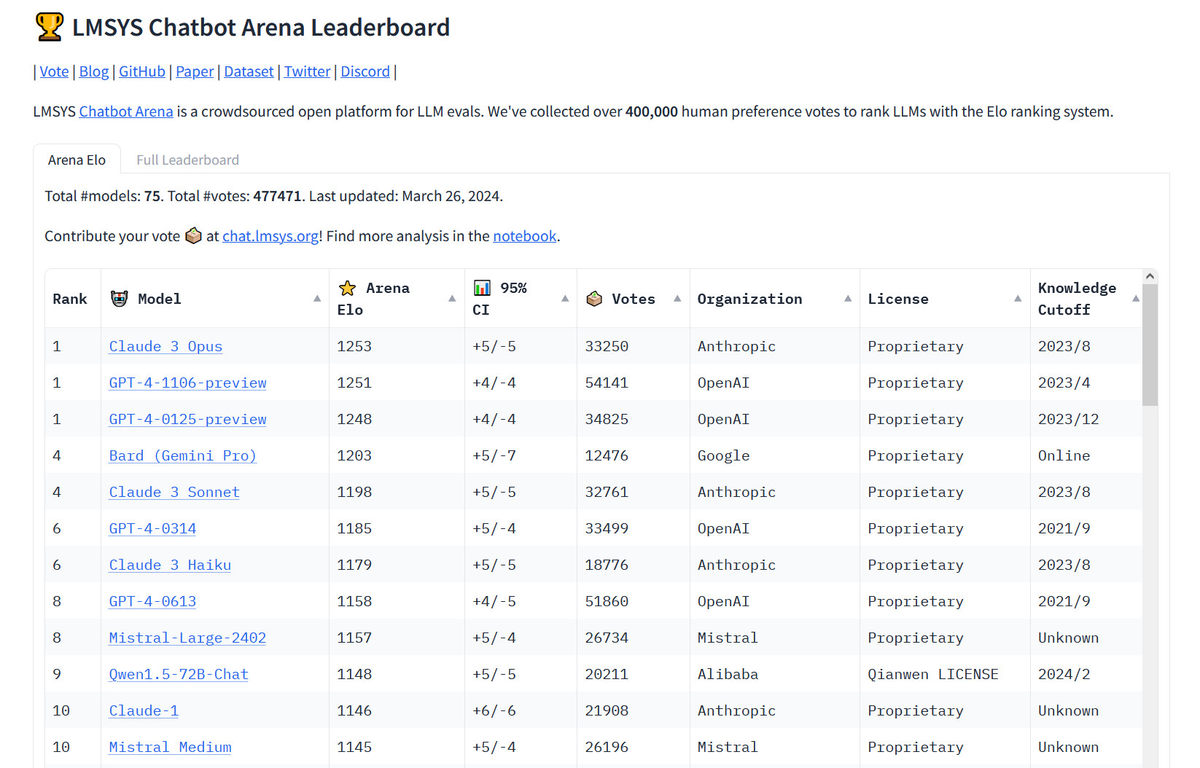
Task: Click the ballot box emoji beside 'Contribute your vote'
Action: pyautogui.click(x=194, y=236)
